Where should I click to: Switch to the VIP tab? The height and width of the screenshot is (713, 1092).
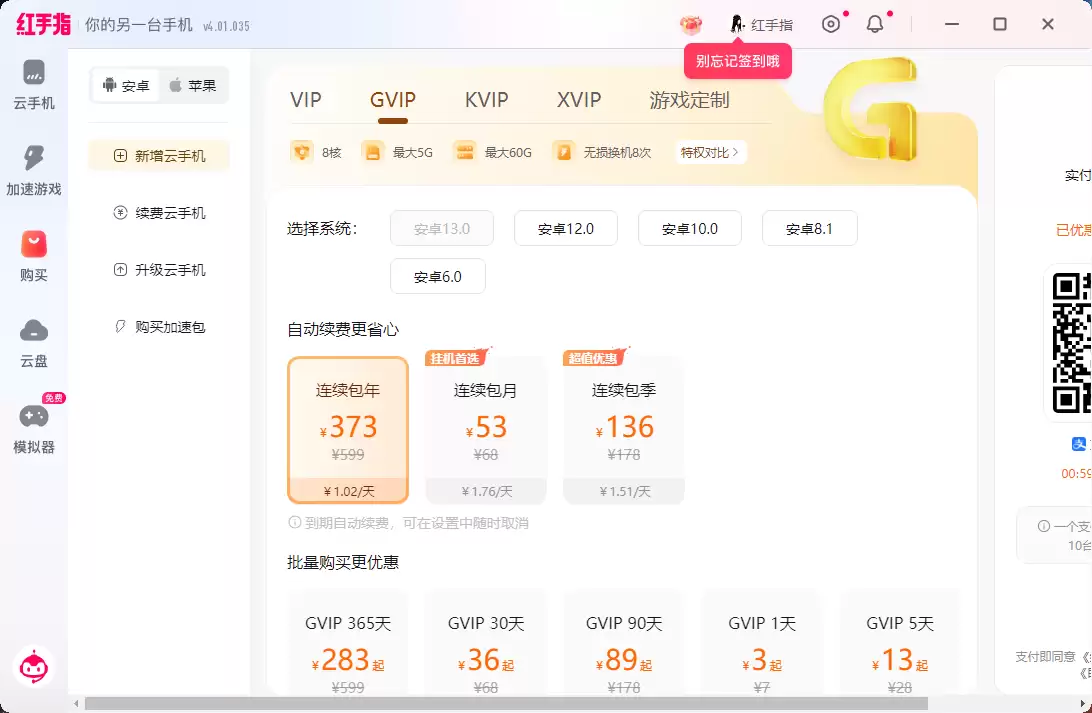(x=306, y=100)
